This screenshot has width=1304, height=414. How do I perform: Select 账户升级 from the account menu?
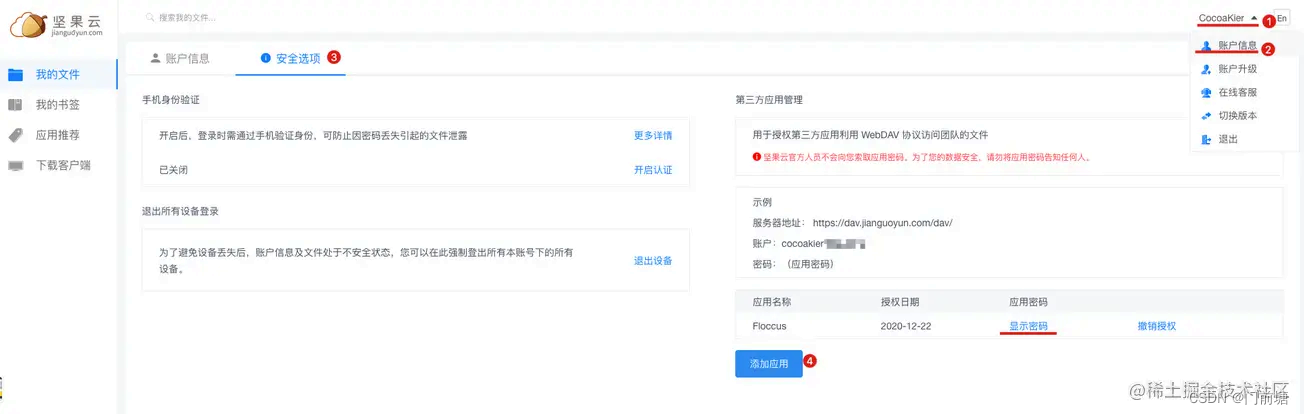click(1238, 69)
